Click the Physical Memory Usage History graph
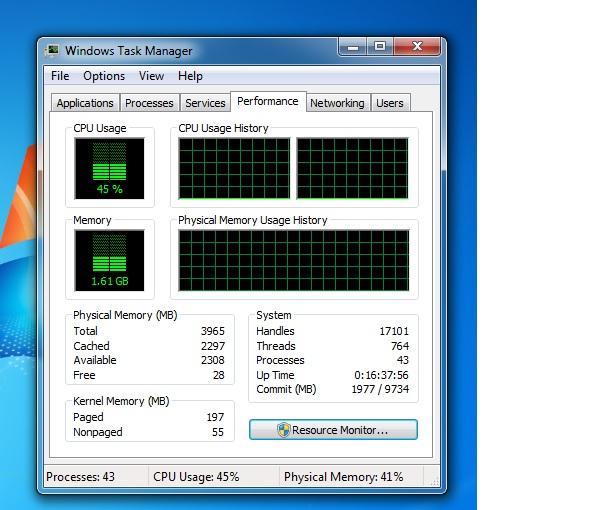 click(x=293, y=260)
